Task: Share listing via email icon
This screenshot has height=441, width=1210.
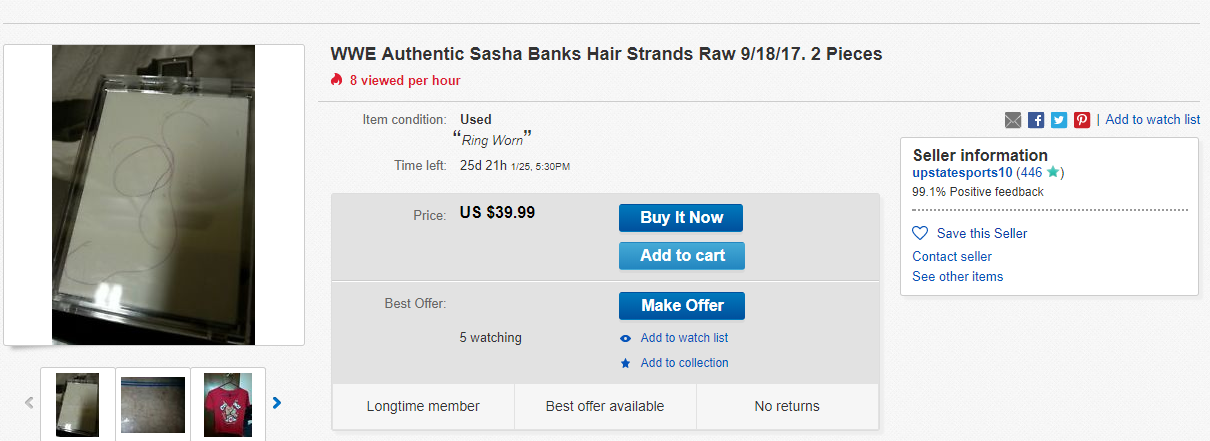Action: [1013, 120]
